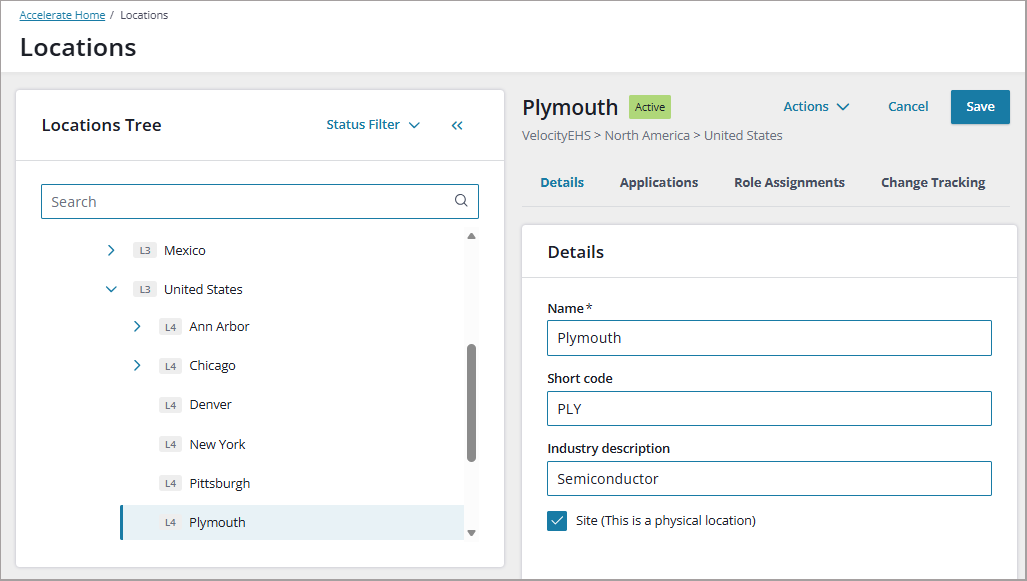Open the Role Assignments tab
This screenshot has height=581, width=1027.
(789, 183)
